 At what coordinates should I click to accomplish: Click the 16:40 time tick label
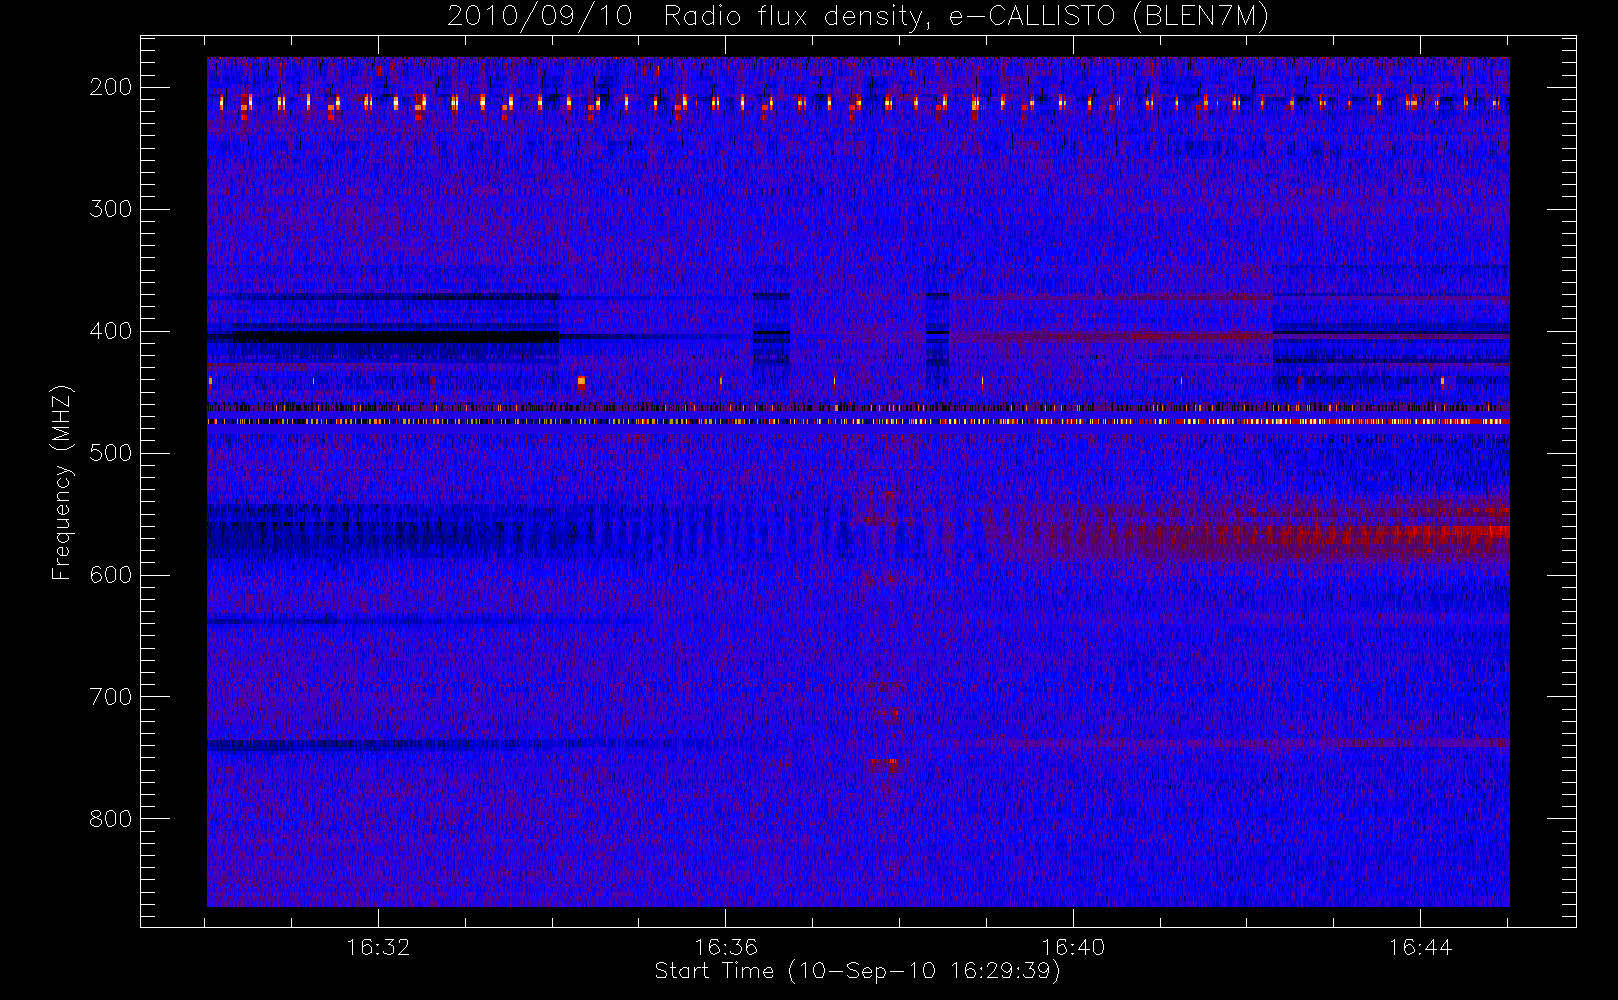click(1073, 946)
